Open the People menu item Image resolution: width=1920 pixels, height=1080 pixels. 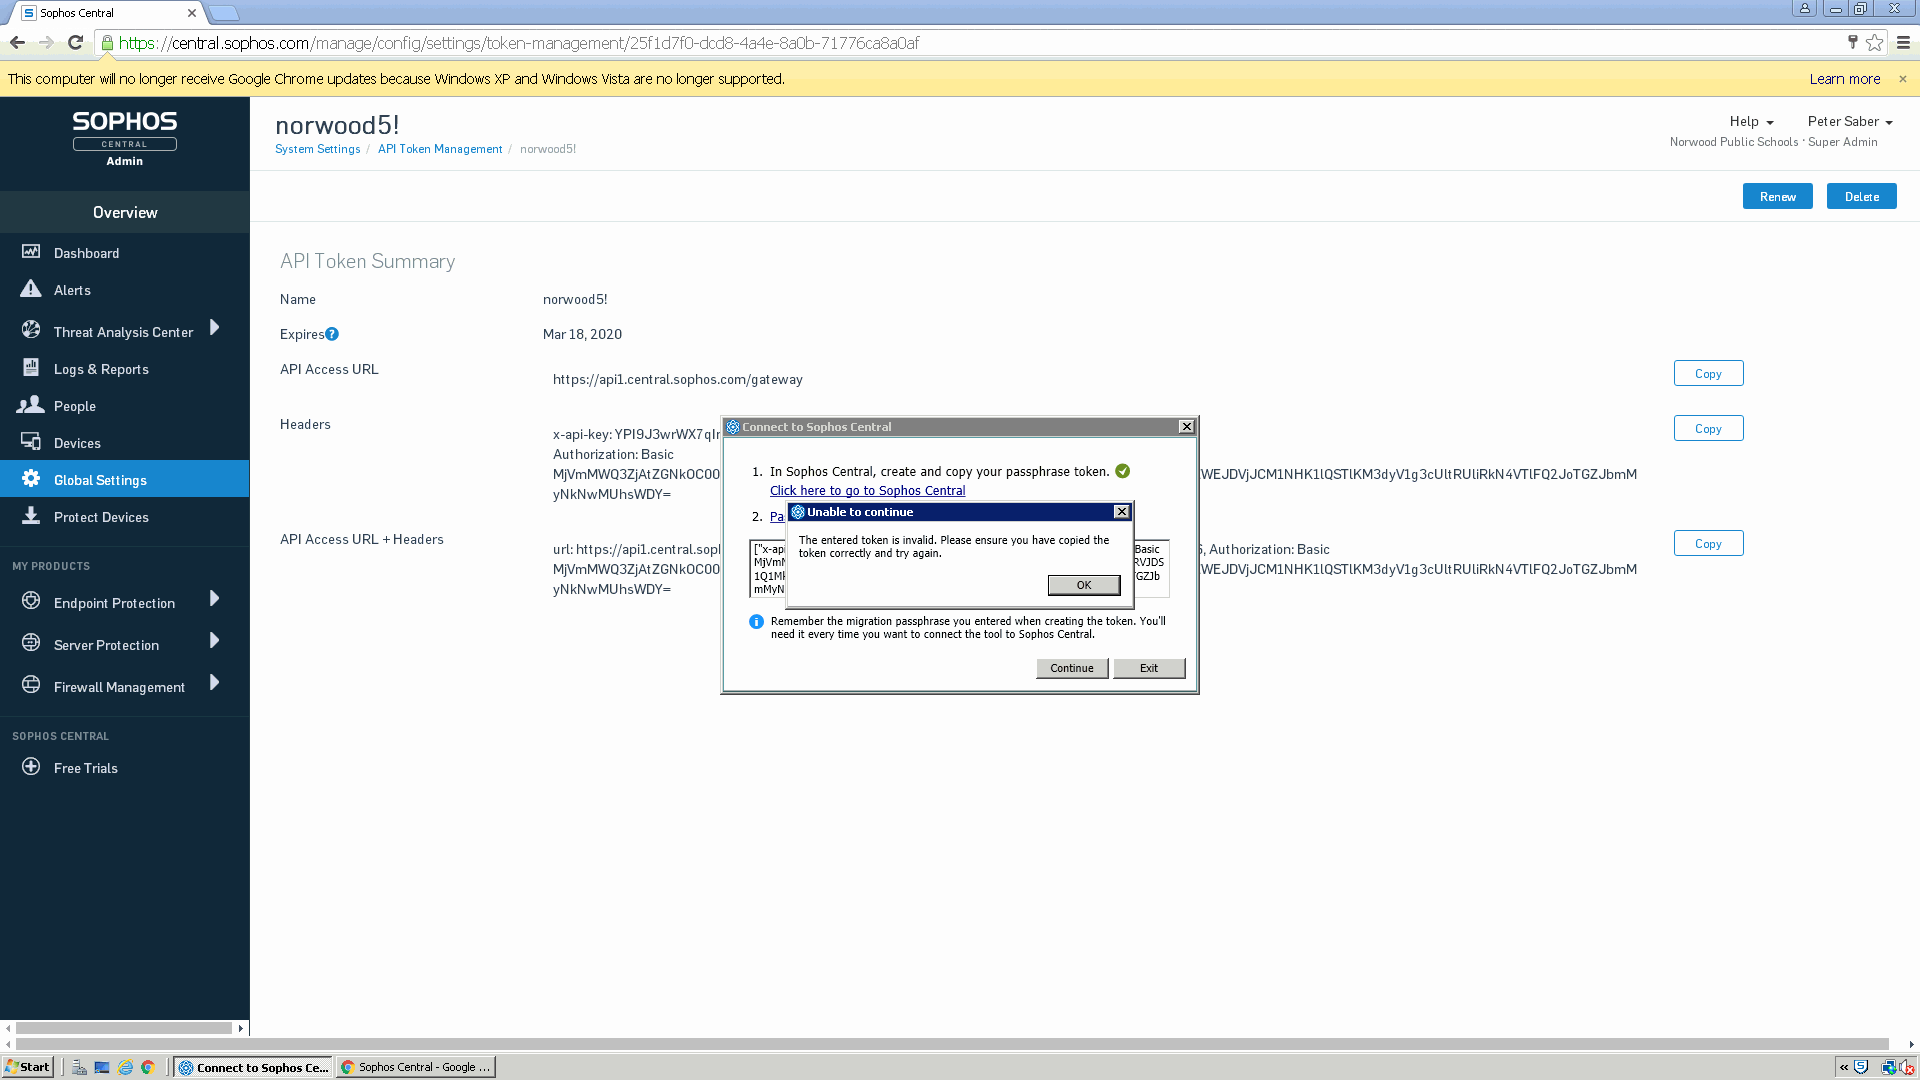click(x=125, y=406)
